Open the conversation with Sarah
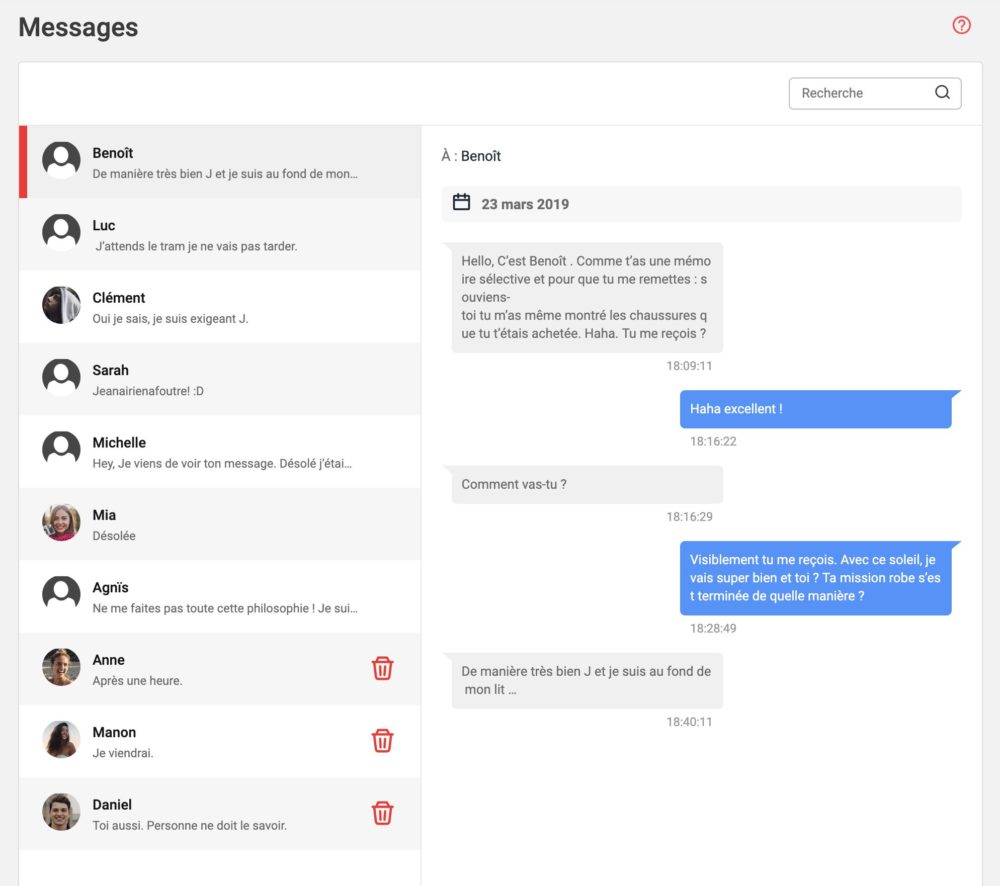Image resolution: width=1000 pixels, height=886 pixels. coord(220,379)
